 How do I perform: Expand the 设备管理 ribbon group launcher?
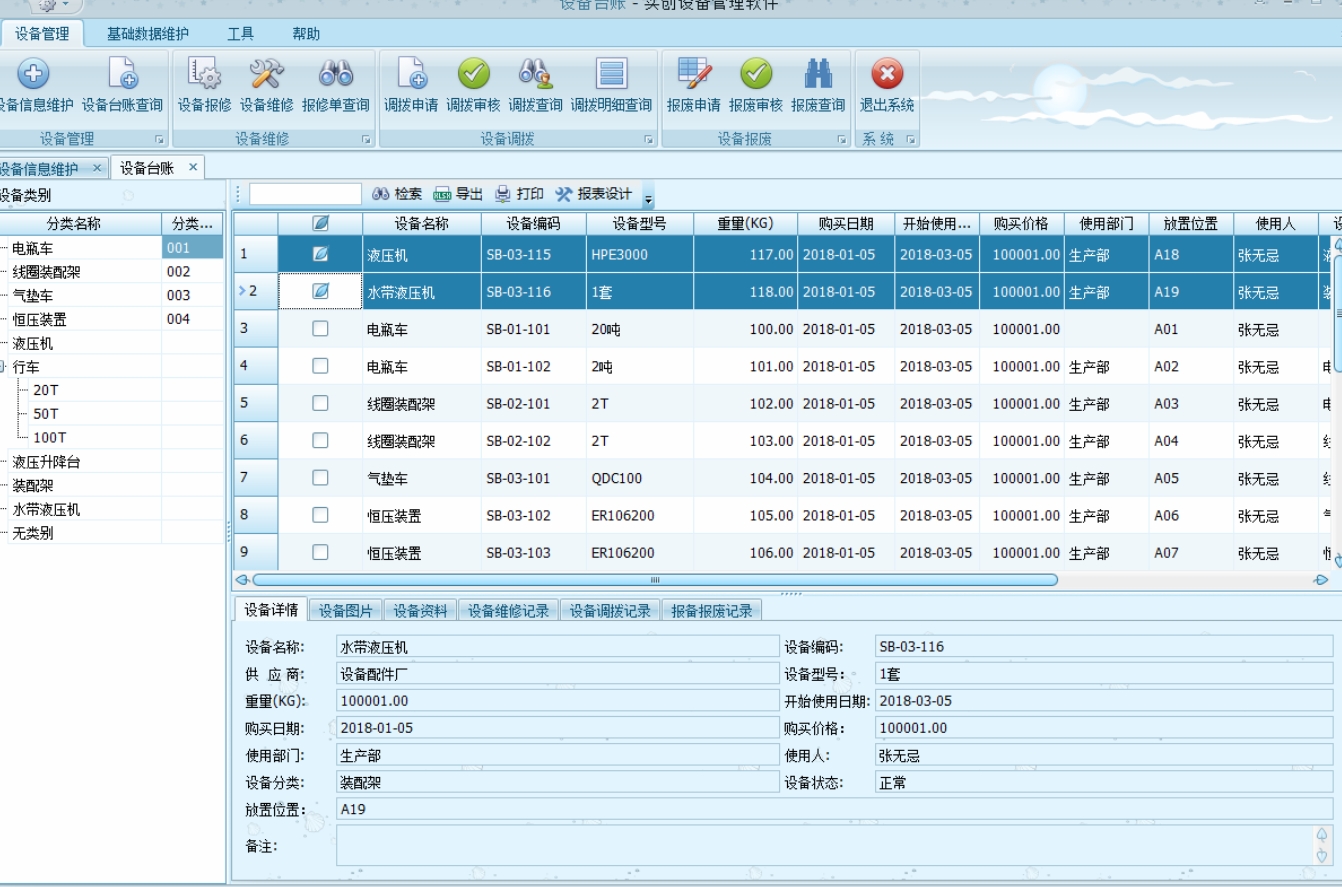click(158, 140)
